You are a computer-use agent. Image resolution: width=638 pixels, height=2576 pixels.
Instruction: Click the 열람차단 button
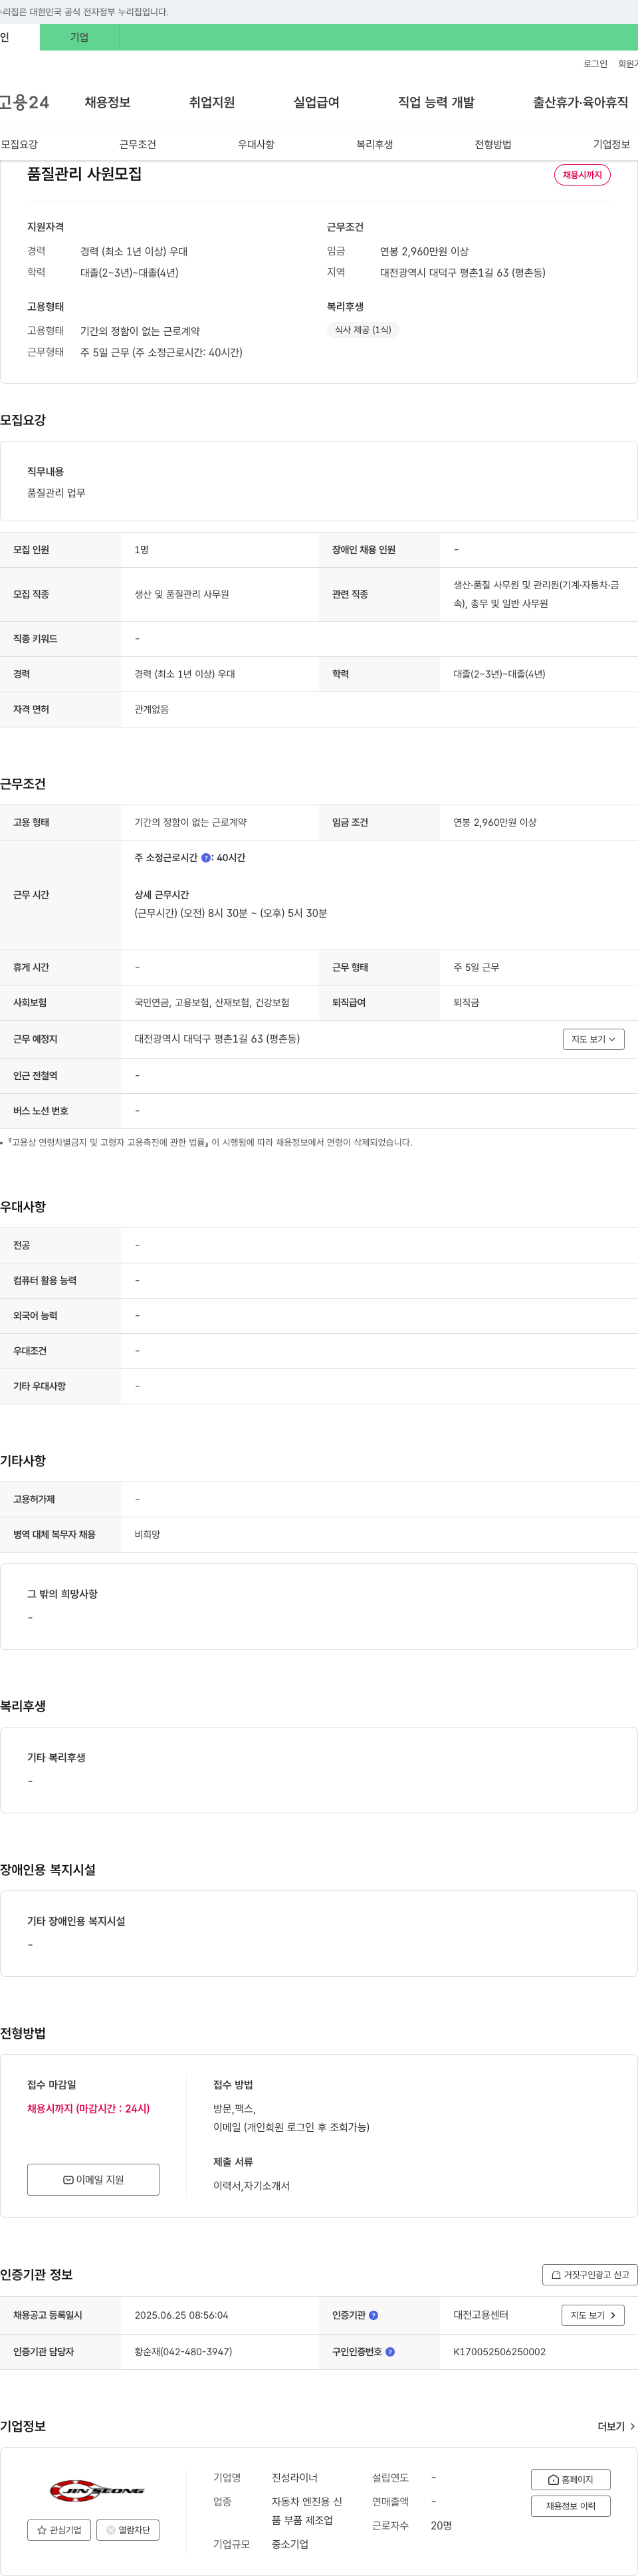(128, 2530)
